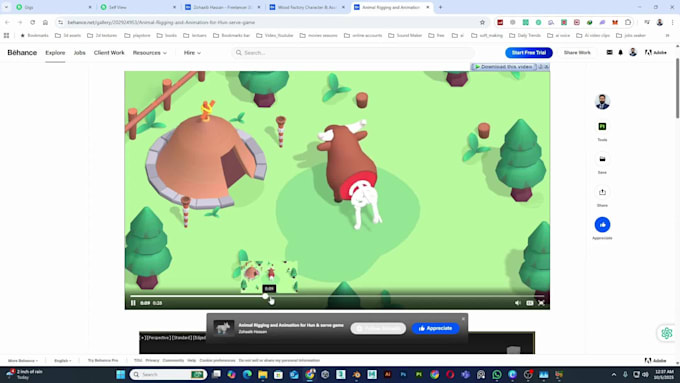Click the seek preview thumbnail above the progress bar
Screen dimensions: 680x383
pyautogui.click(x=269, y=276)
